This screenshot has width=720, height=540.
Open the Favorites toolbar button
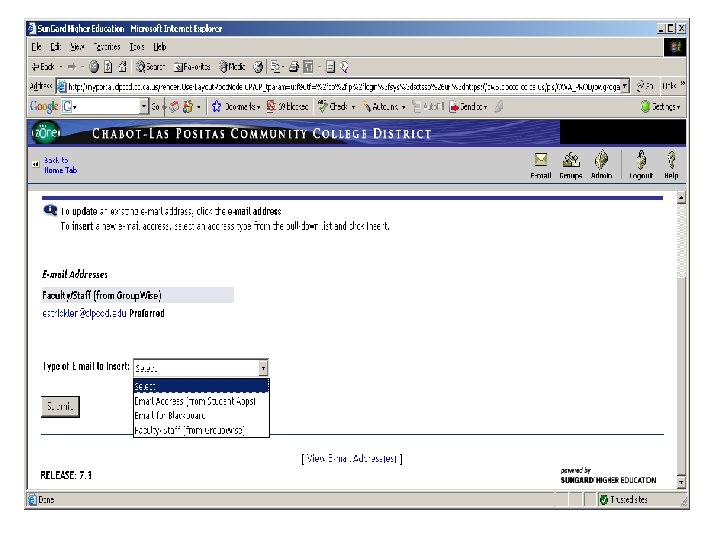point(192,67)
